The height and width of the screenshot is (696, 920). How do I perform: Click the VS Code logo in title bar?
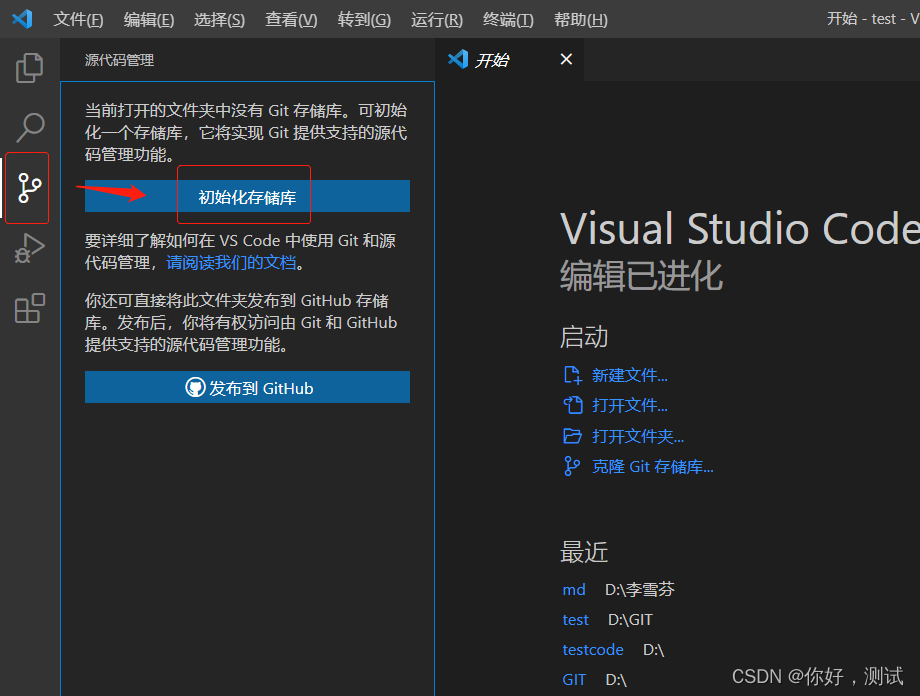[22, 19]
